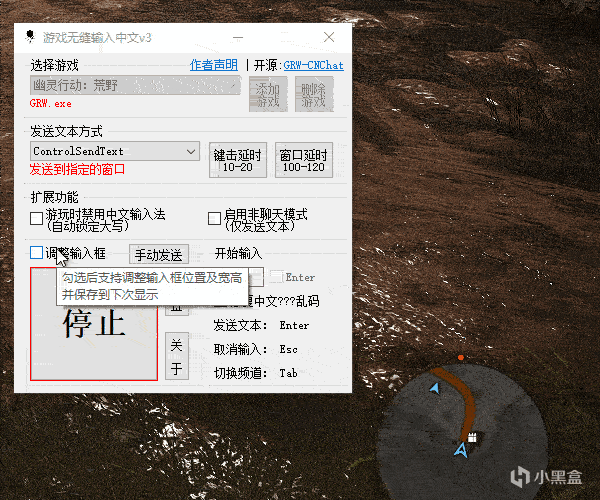Click the large 停止 button
Image resolution: width=600 pixels, height=500 pixels.
pyautogui.click(x=94, y=324)
